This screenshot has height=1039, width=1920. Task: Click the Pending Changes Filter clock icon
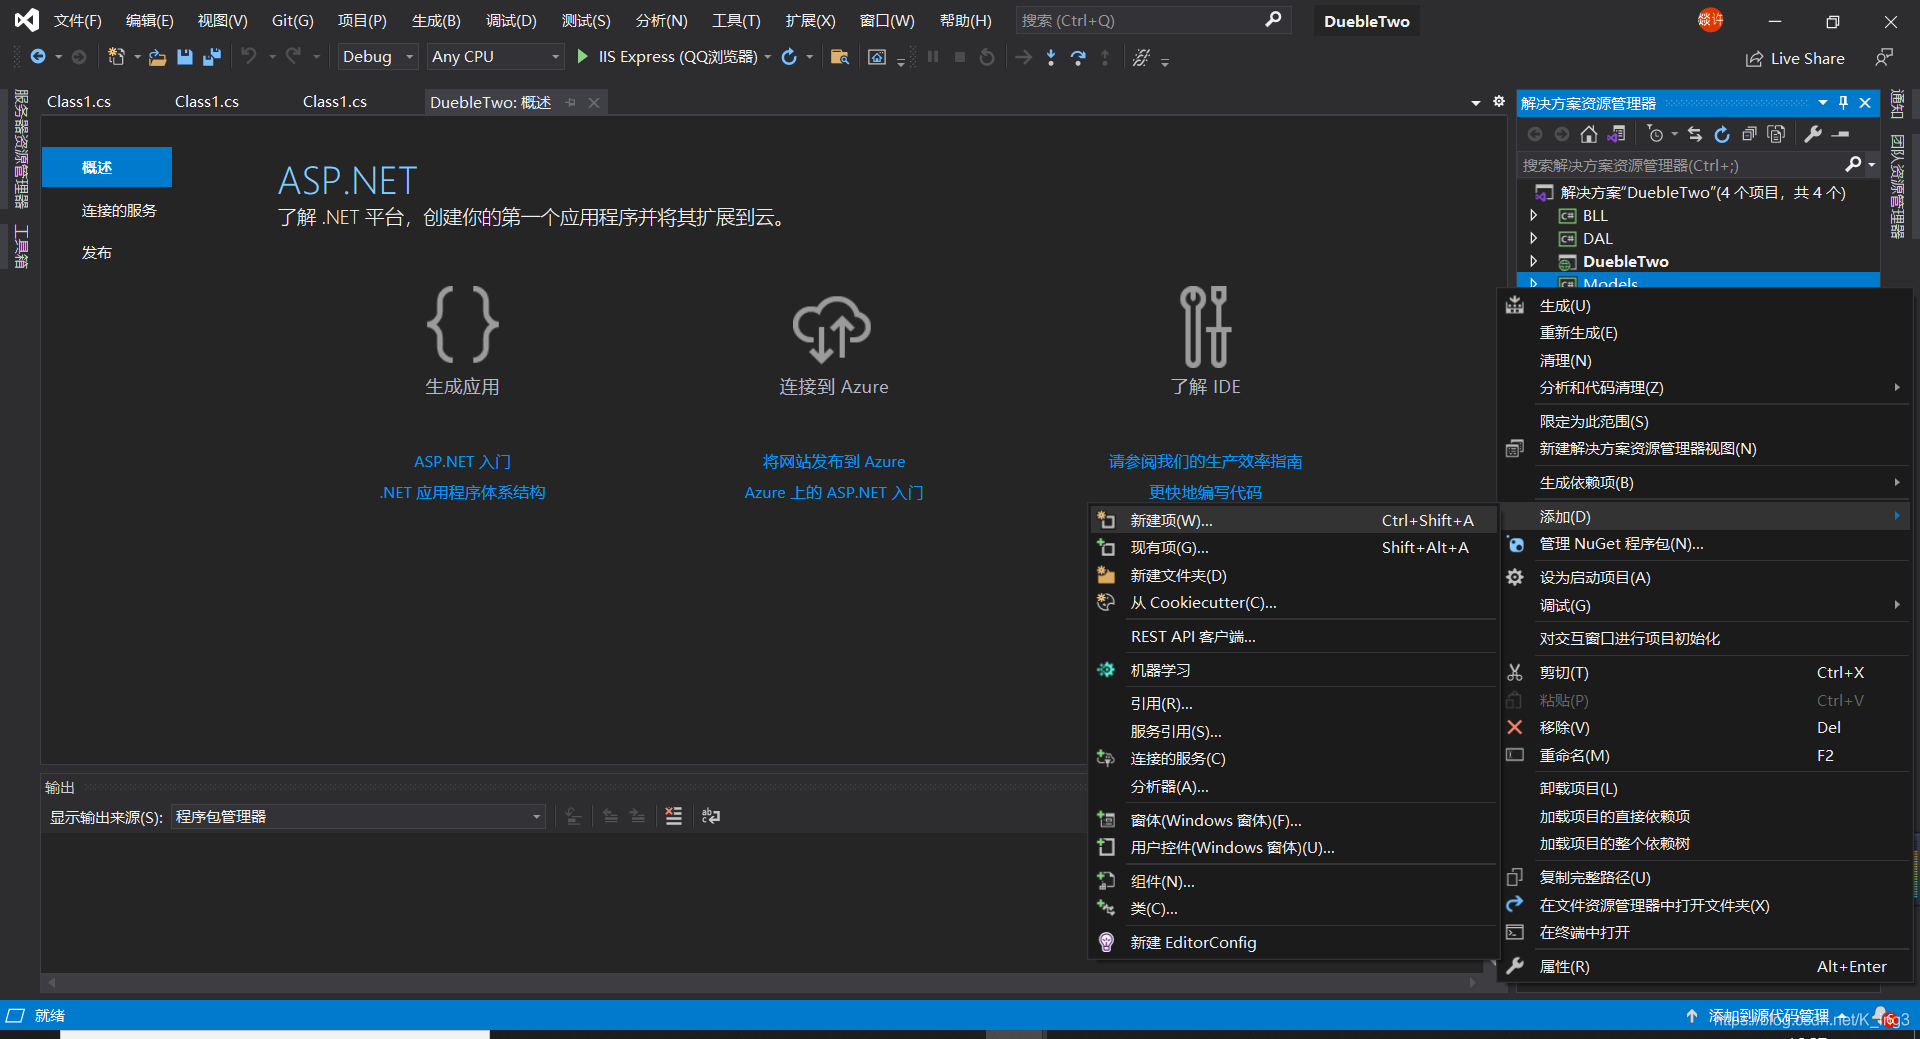click(1655, 134)
